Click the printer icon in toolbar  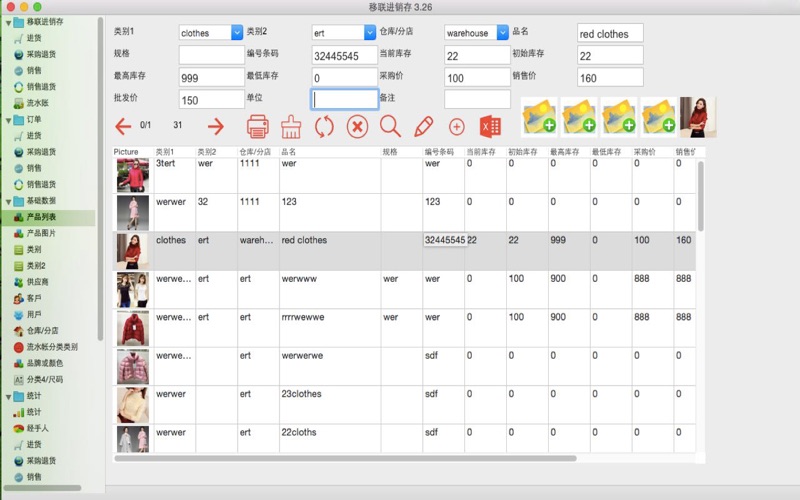coord(258,126)
